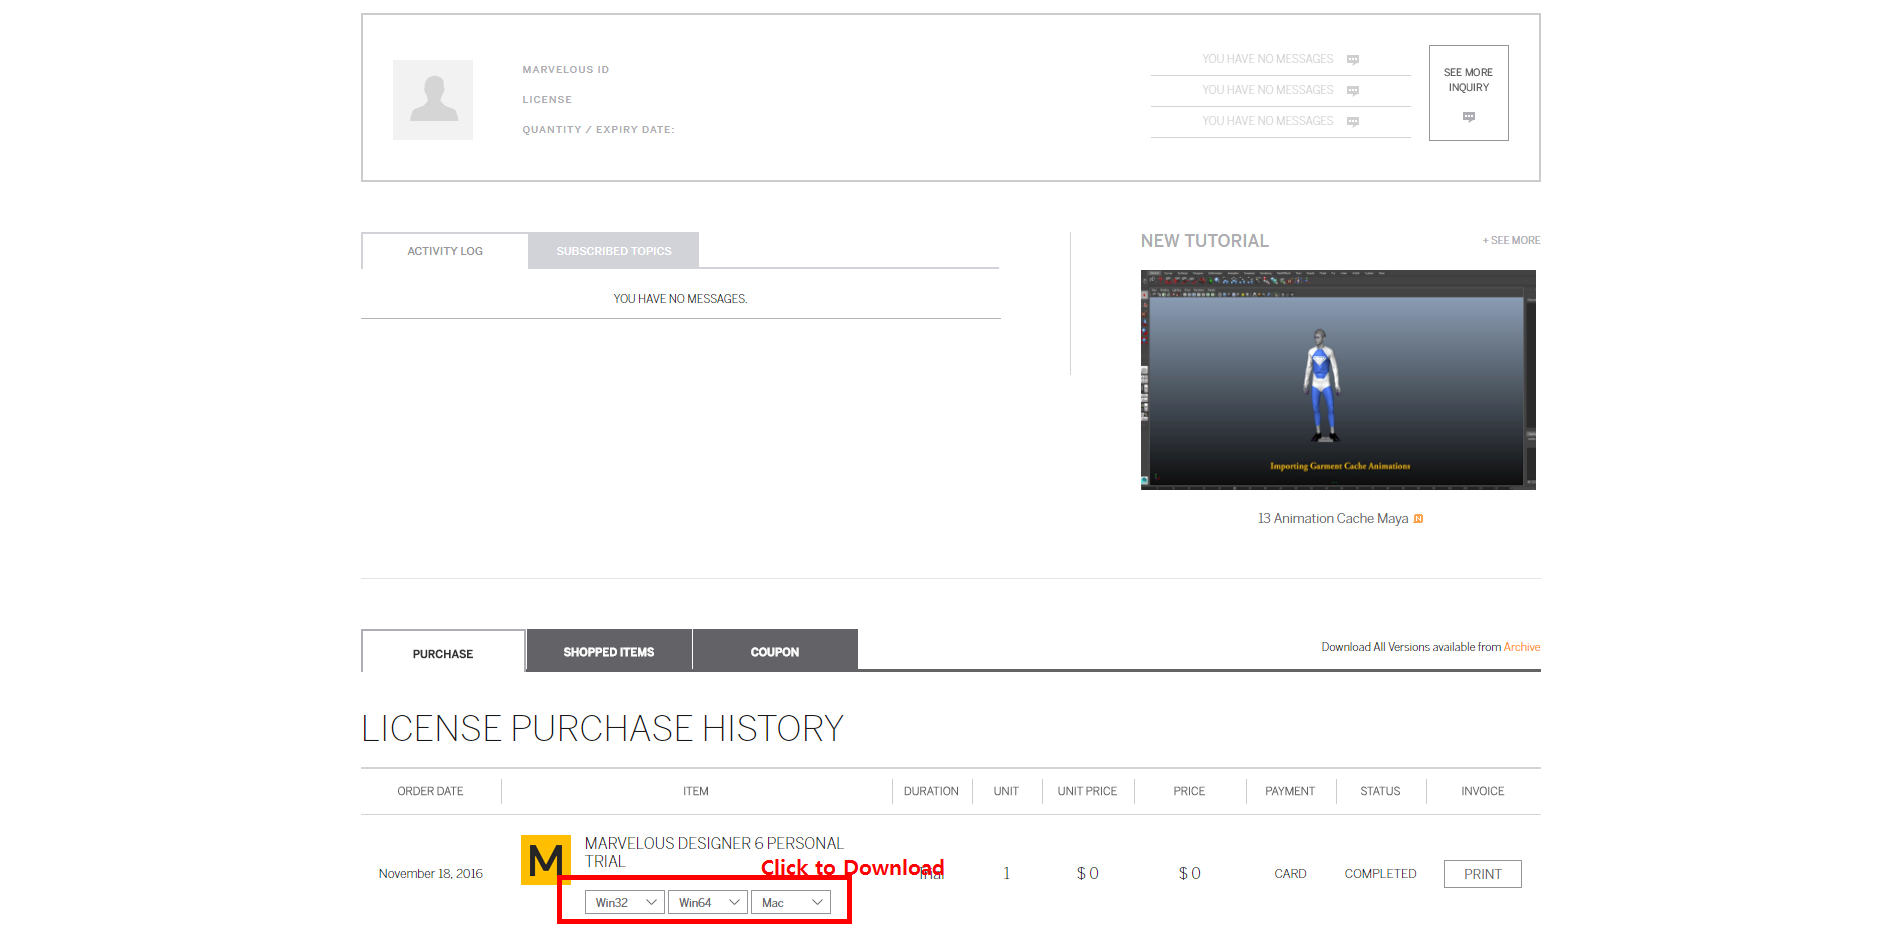The image size is (1897, 929).
Task: Click the icon next to Animation Cache Maya
Action: [1418, 518]
